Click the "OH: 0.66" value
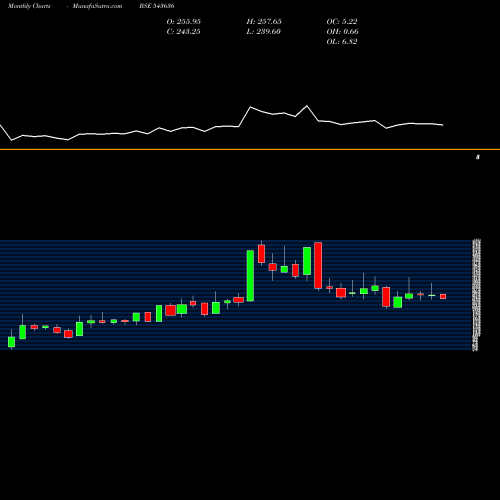500x500 pixels. (343, 31)
